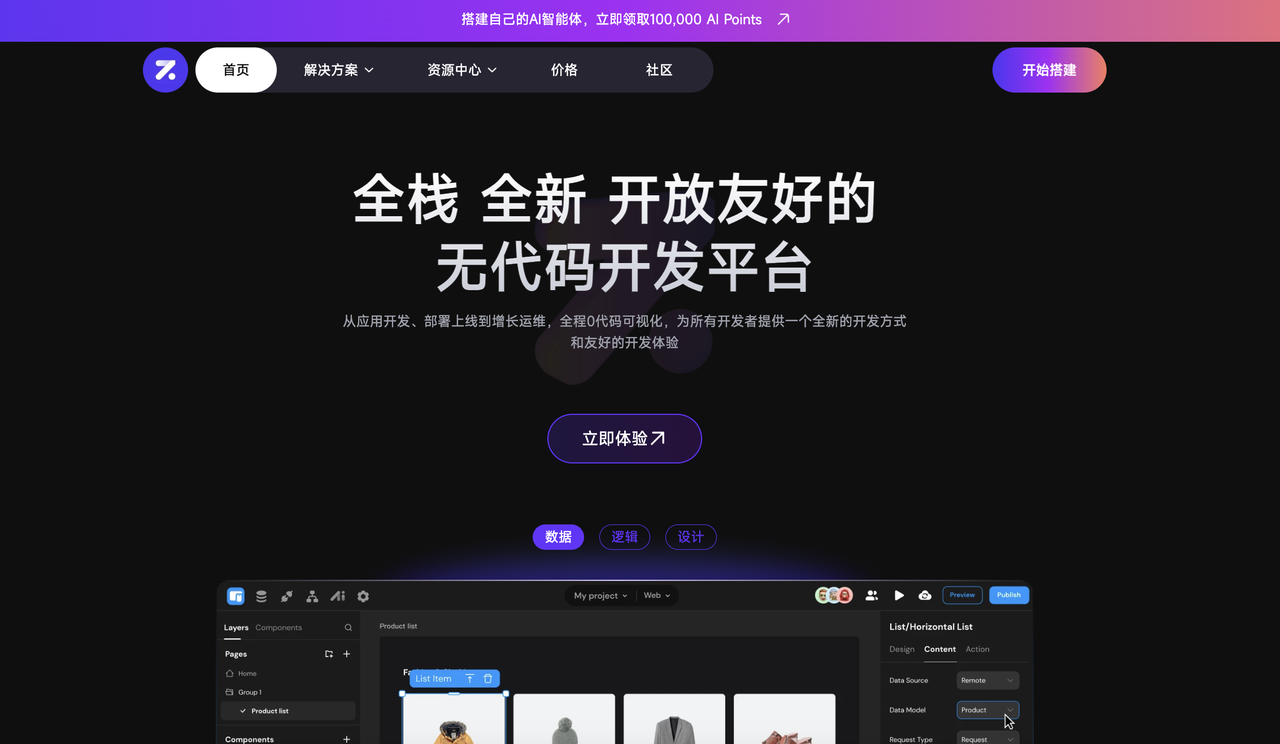Click the purple Z logo in navigation
The height and width of the screenshot is (744, 1280).
(165, 70)
